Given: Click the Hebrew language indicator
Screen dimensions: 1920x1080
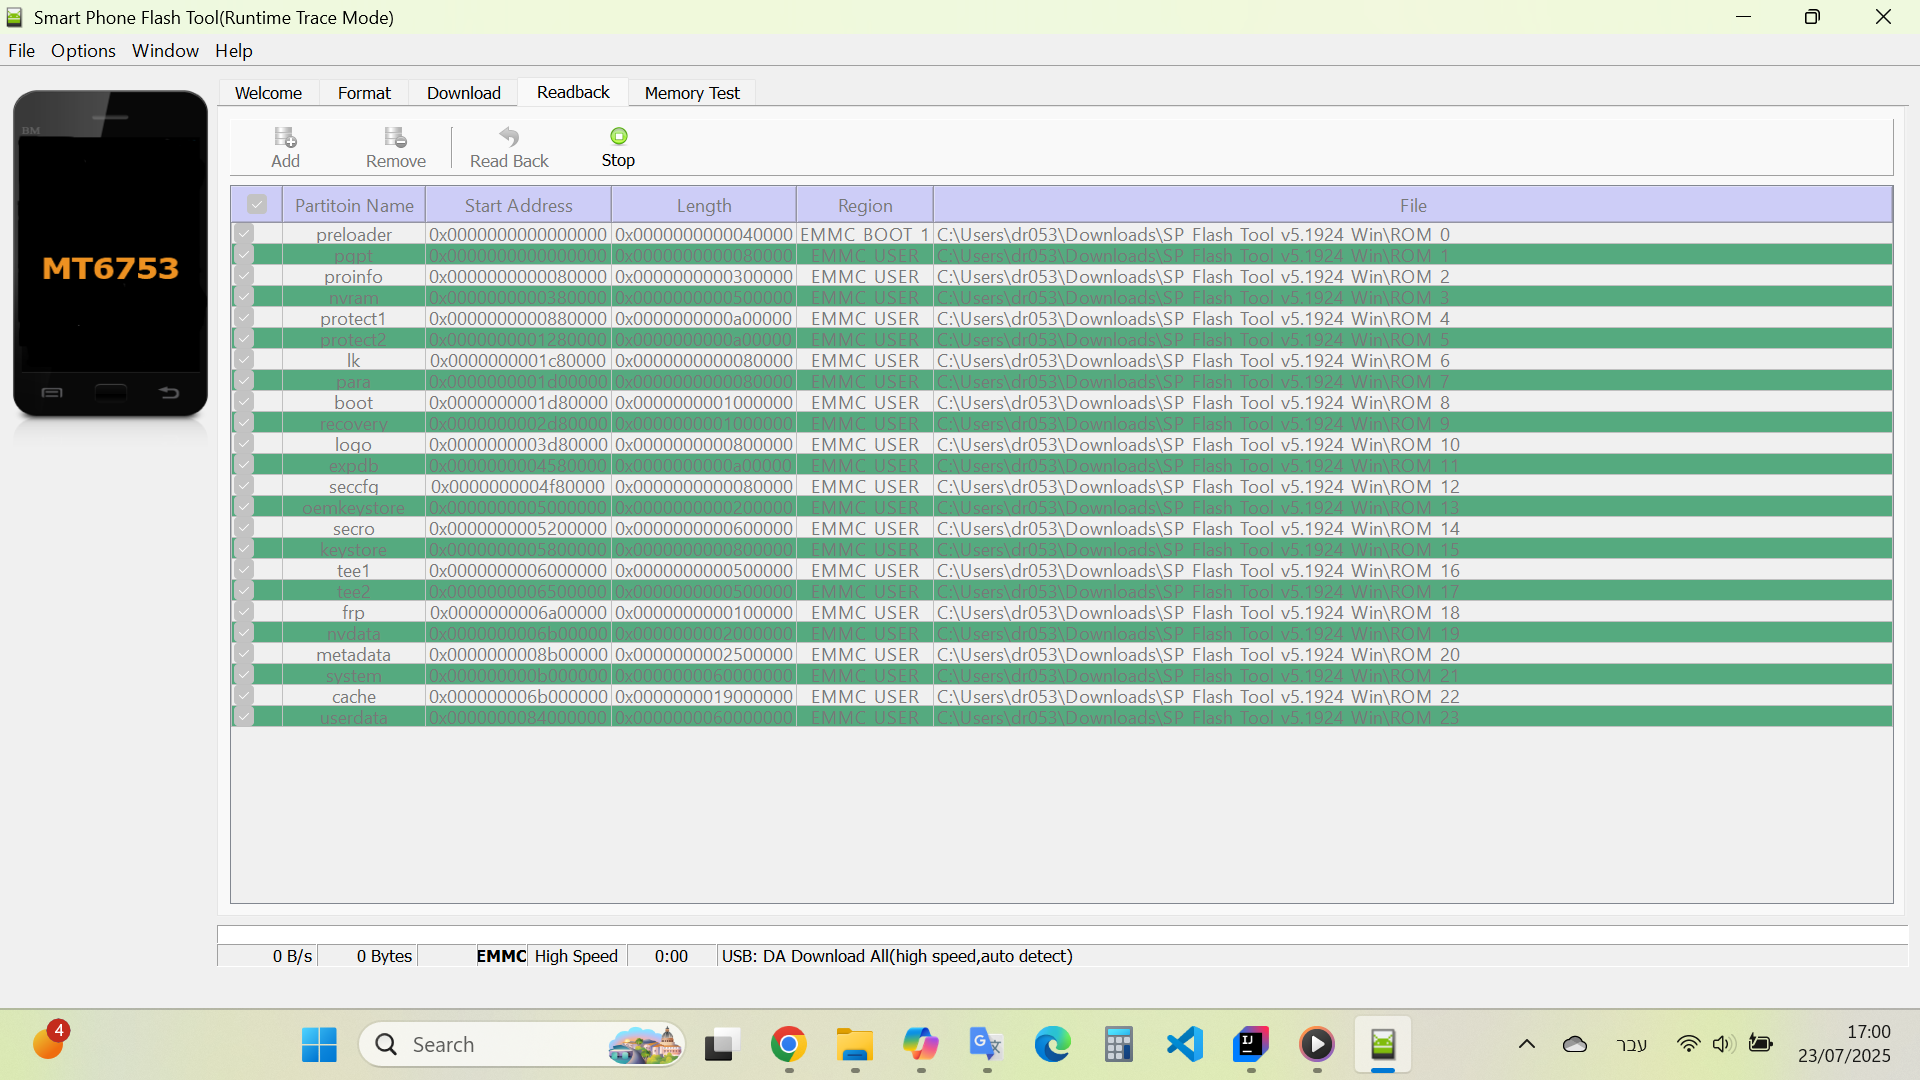Looking at the screenshot, I should pyautogui.click(x=1631, y=1044).
